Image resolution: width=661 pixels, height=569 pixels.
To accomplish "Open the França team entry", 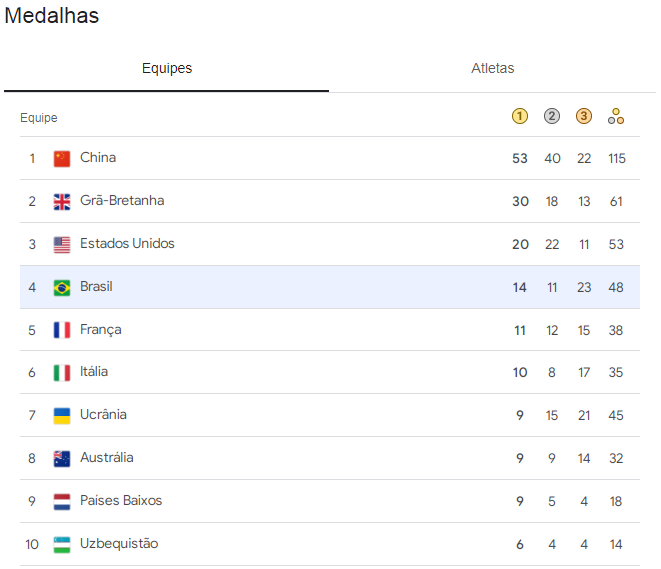I will tap(330, 330).
